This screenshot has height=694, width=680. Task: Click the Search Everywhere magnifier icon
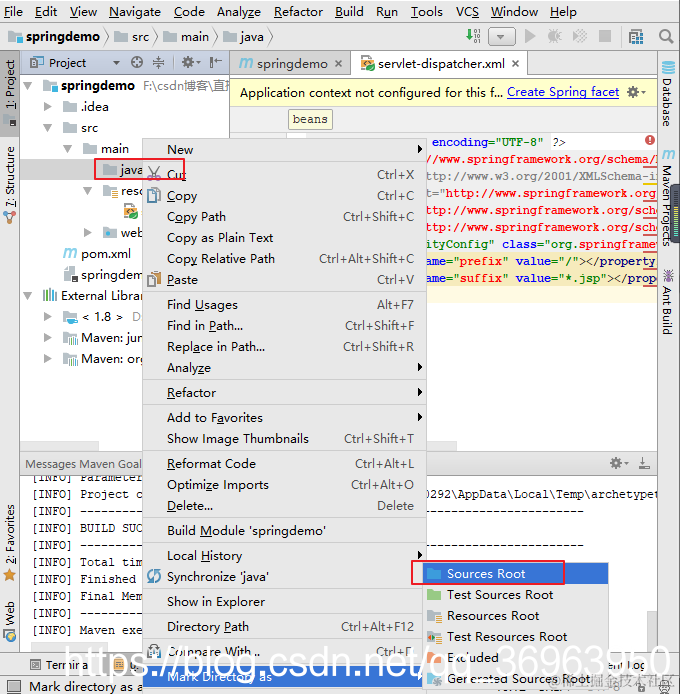click(x=665, y=36)
